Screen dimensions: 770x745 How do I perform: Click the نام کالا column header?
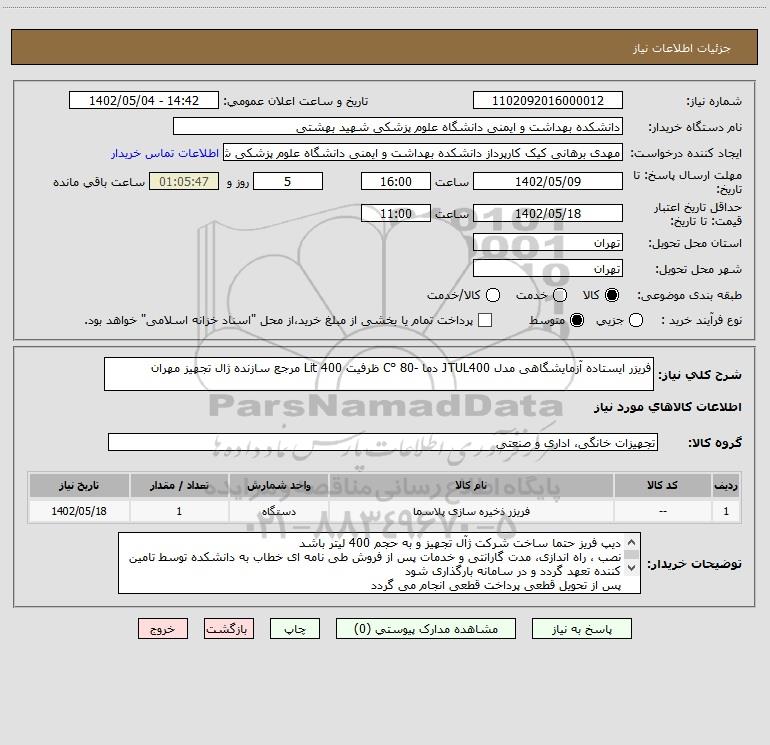click(x=471, y=486)
